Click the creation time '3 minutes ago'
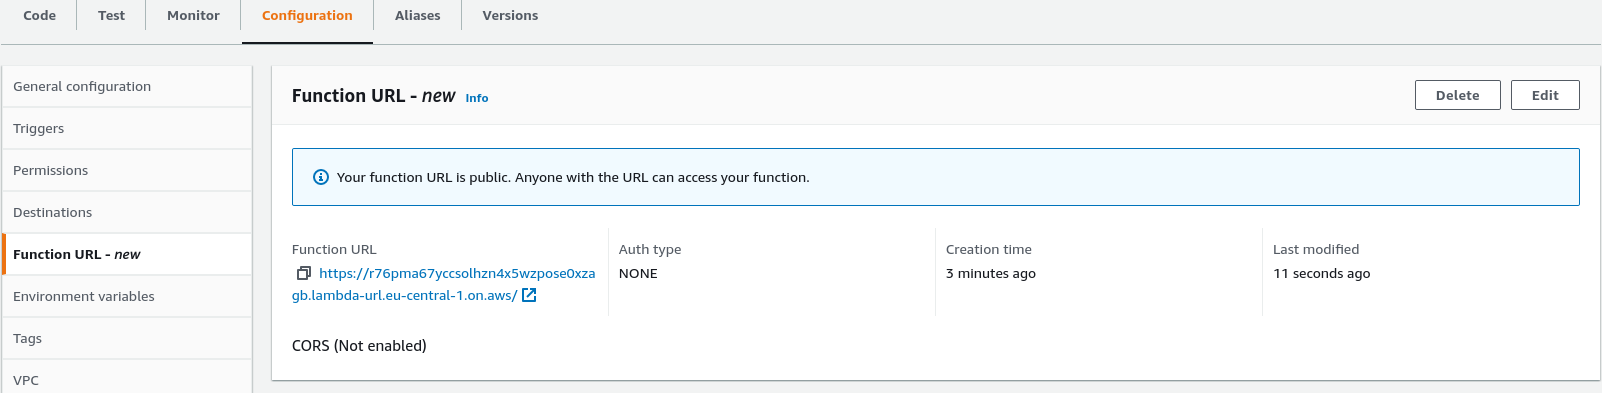Image resolution: width=1602 pixels, height=393 pixels. (991, 273)
